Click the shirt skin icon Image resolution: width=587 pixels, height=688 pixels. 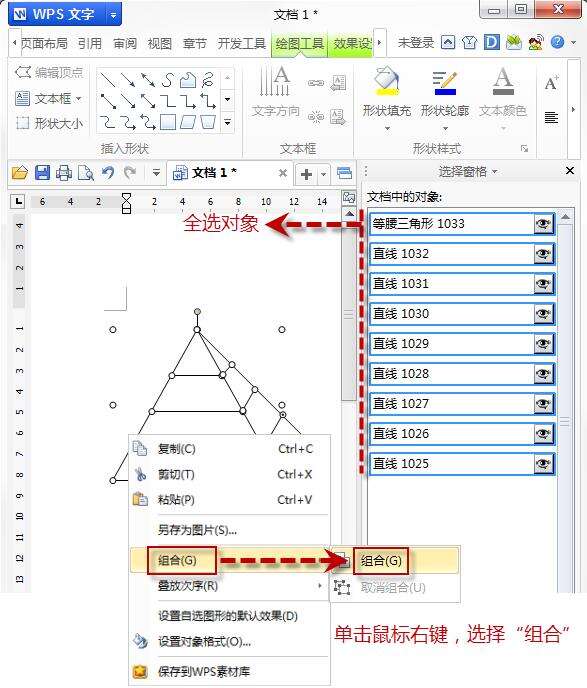[469, 42]
